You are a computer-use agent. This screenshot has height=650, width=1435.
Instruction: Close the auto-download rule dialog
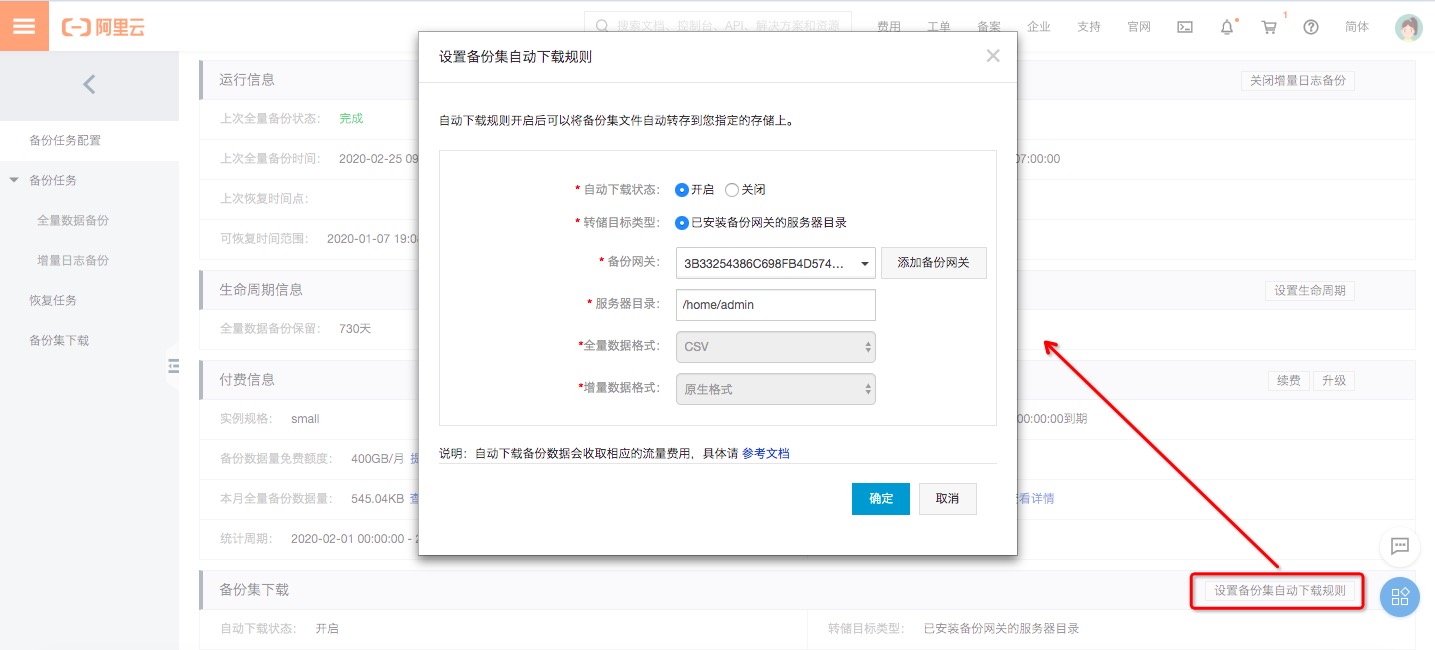(993, 56)
